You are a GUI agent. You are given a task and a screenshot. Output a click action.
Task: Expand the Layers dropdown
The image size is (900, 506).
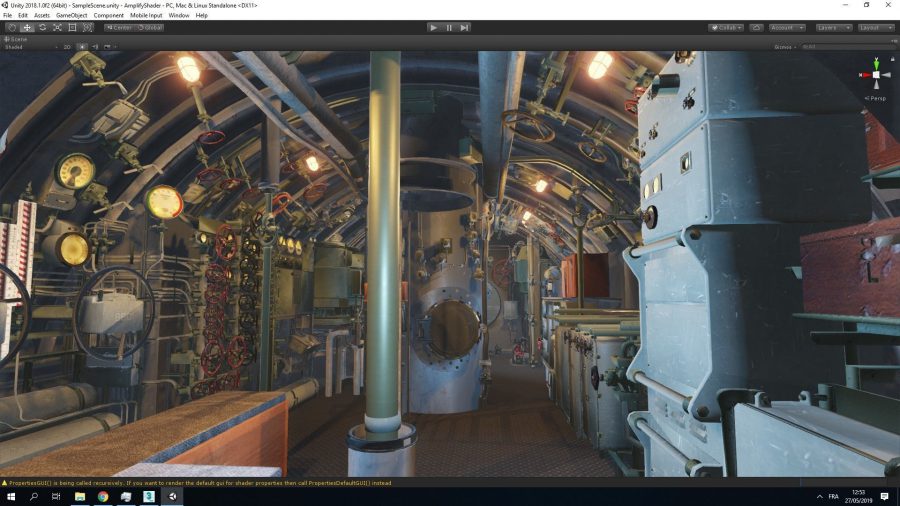(x=833, y=27)
